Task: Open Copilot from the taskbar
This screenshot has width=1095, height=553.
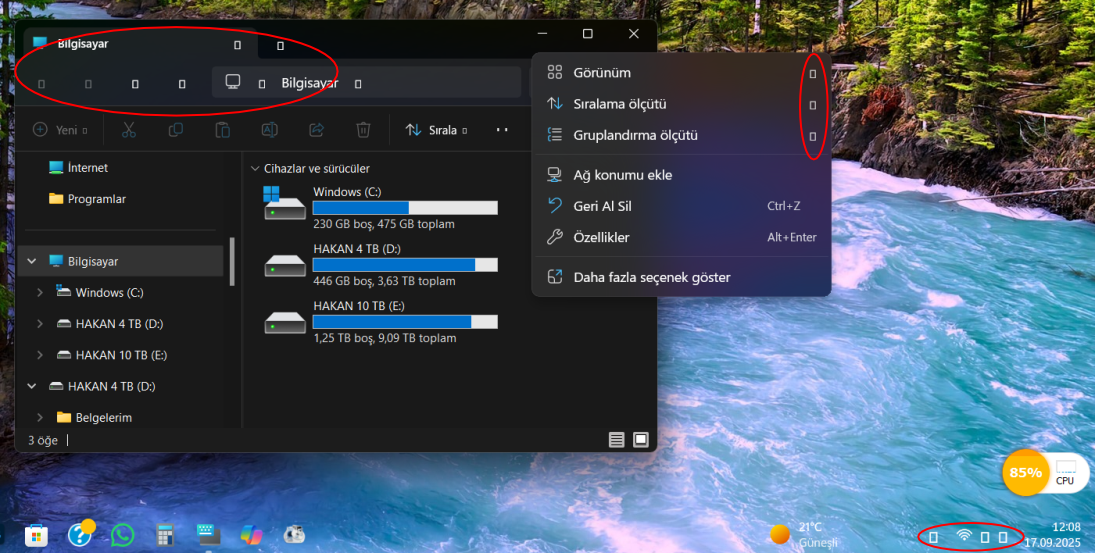Action: [x=251, y=535]
